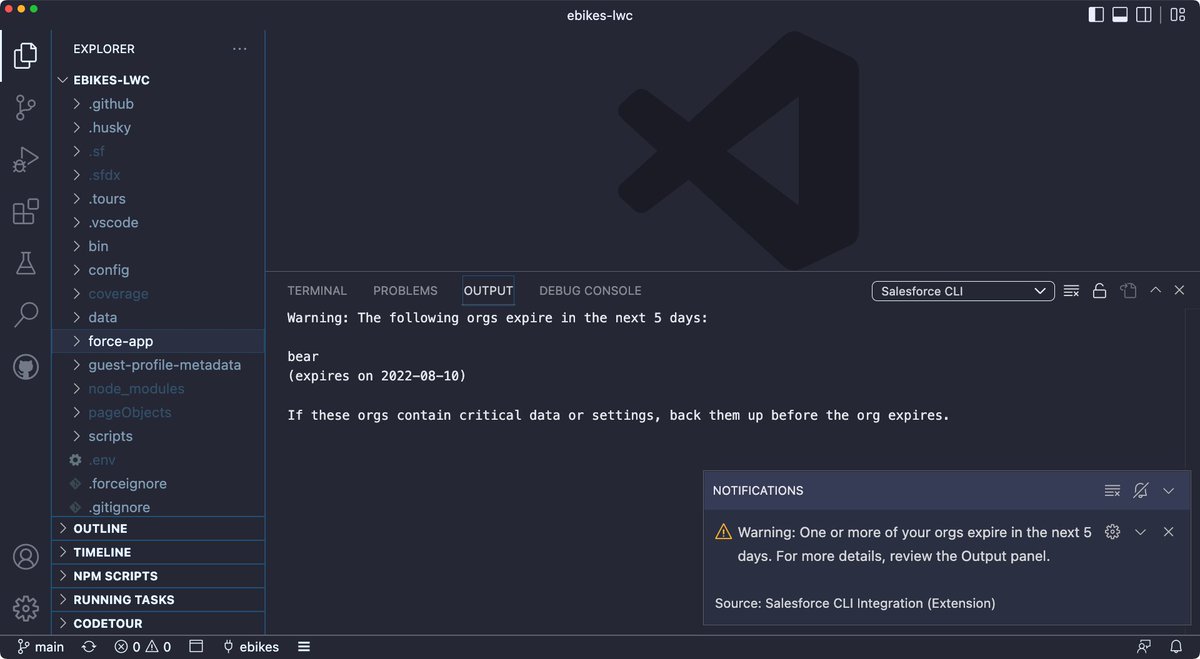Viewport: 1200px width, 659px height.
Task: Open the Search view
Action: click(x=25, y=315)
